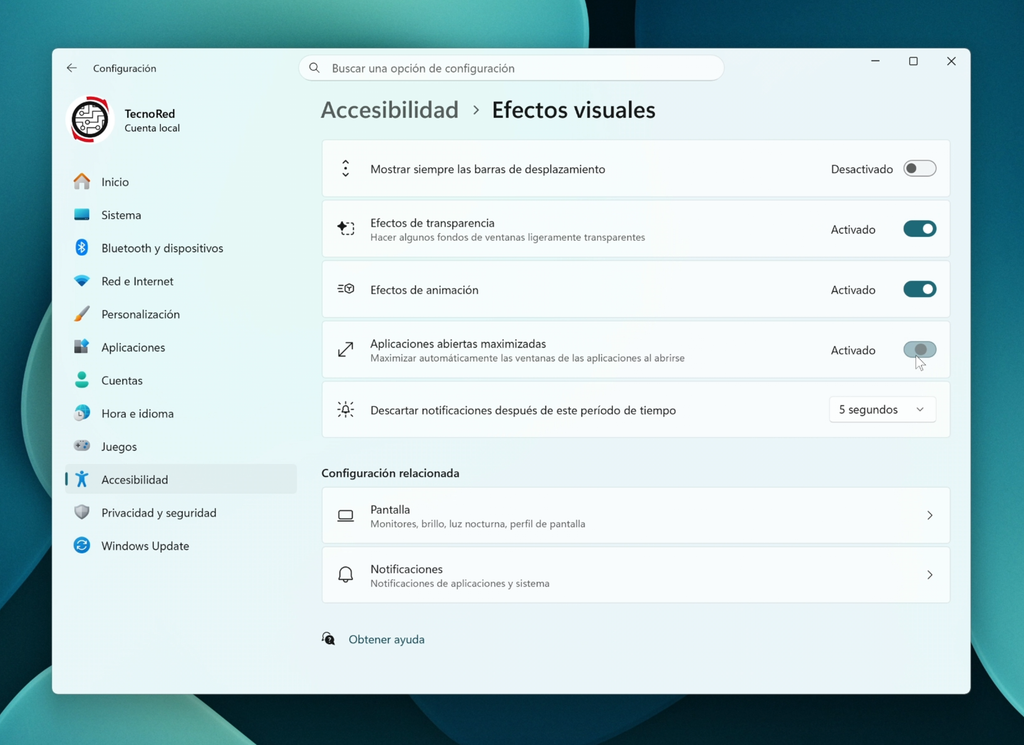
Task: Open the Cuentas section
Action: pyautogui.click(x=181, y=380)
